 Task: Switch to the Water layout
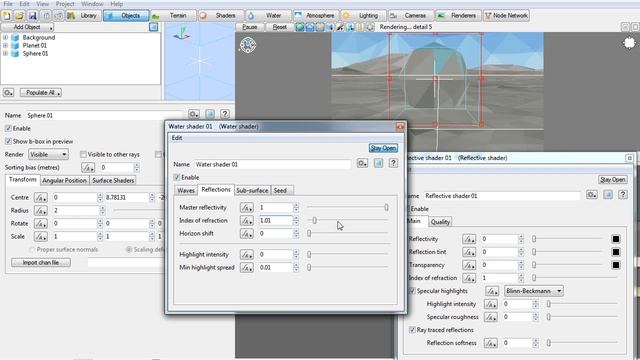coord(268,16)
